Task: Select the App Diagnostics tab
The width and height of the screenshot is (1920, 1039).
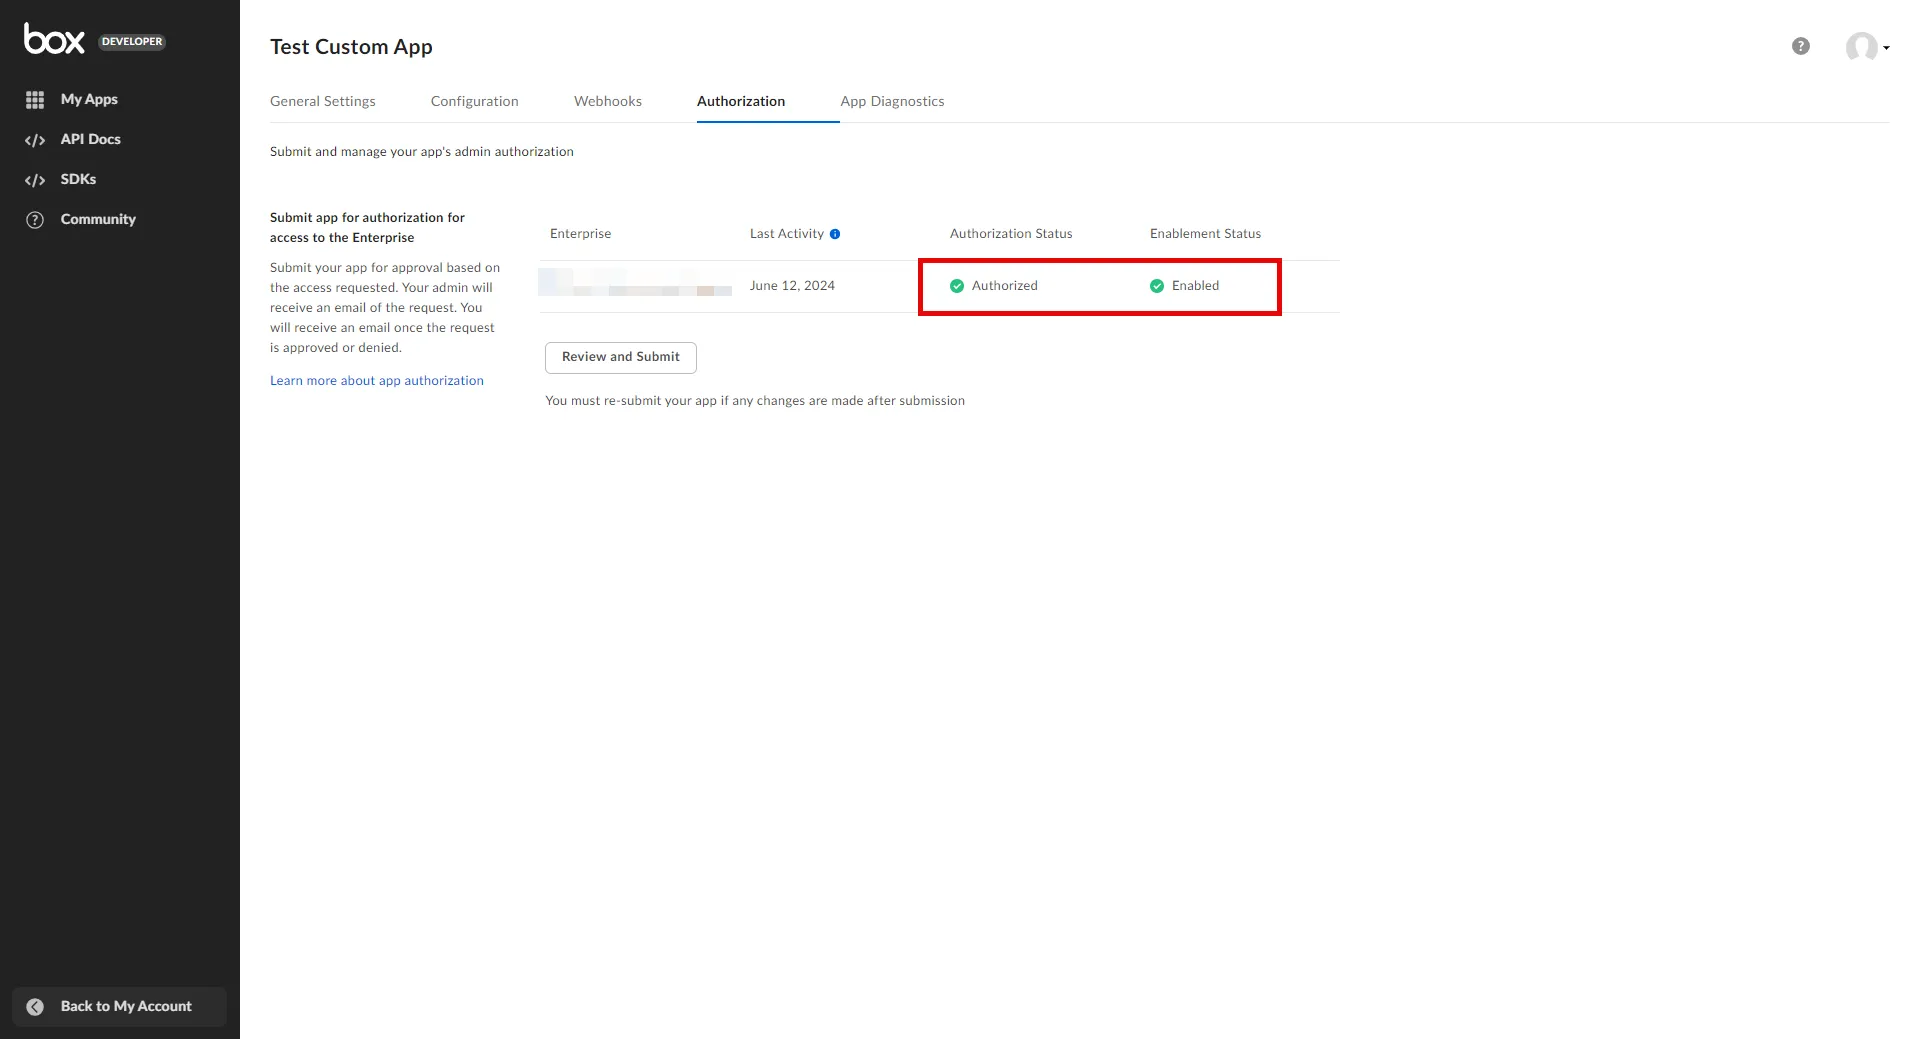Action: coord(892,101)
